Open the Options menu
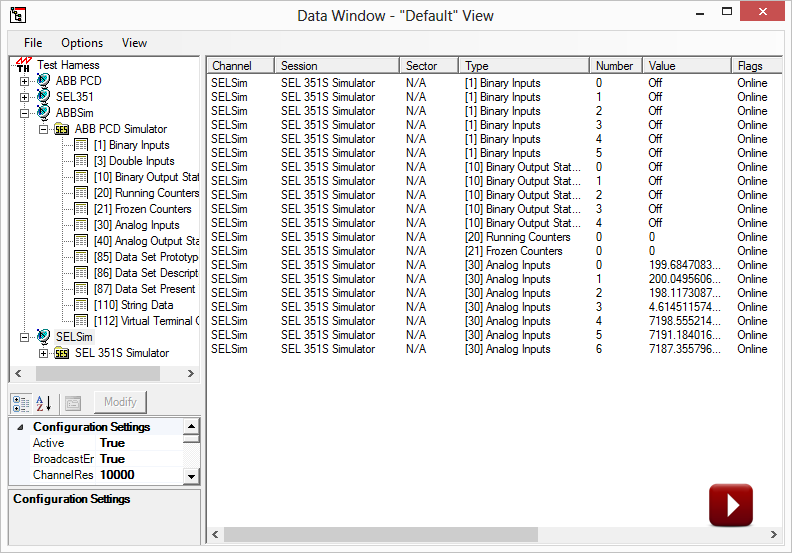792x553 pixels. click(x=82, y=43)
